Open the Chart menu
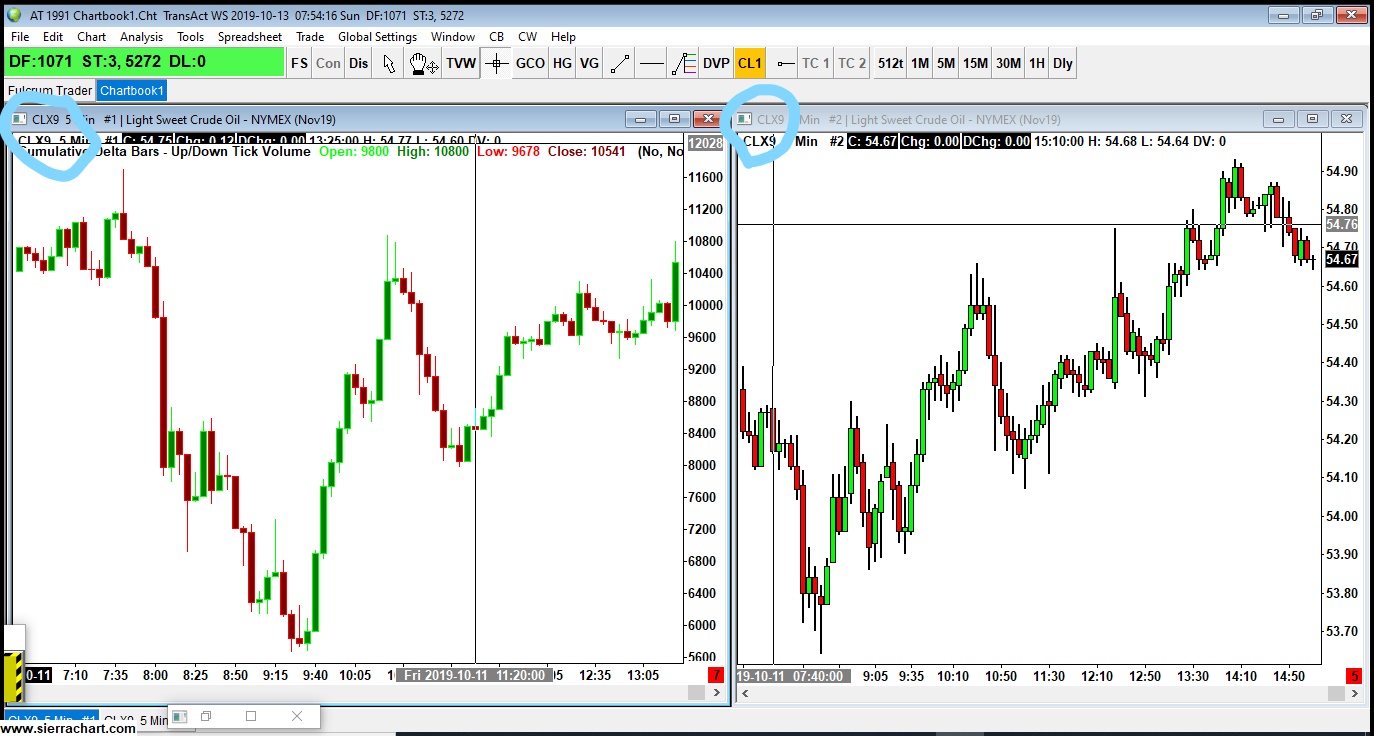This screenshot has width=1374, height=736. click(91, 37)
